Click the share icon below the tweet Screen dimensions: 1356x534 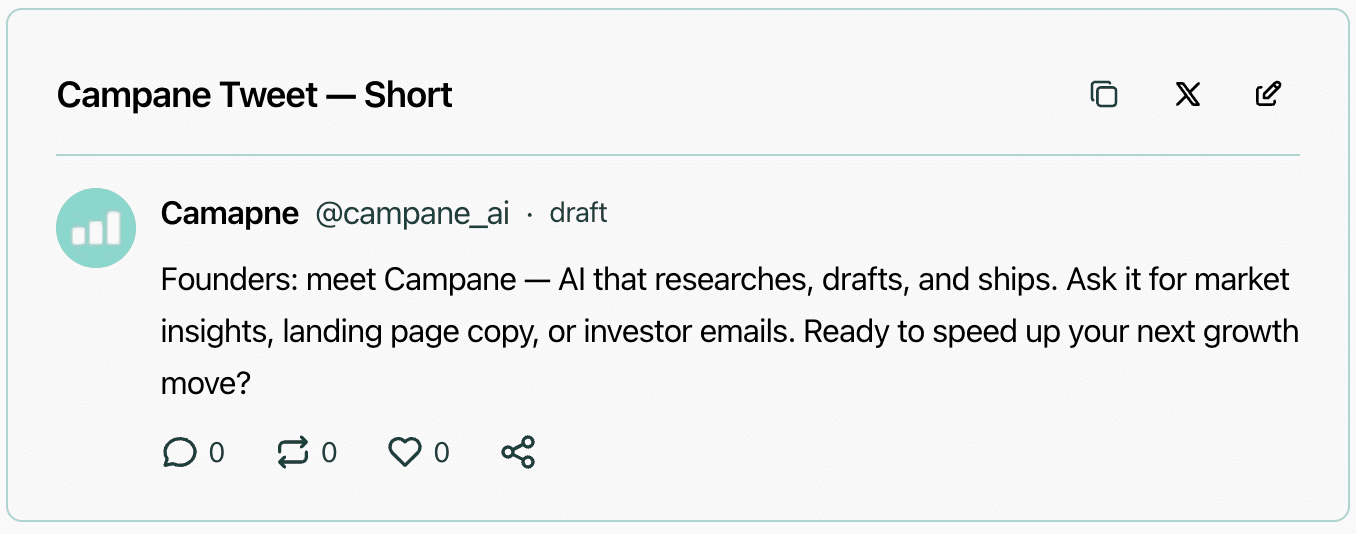pos(518,453)
